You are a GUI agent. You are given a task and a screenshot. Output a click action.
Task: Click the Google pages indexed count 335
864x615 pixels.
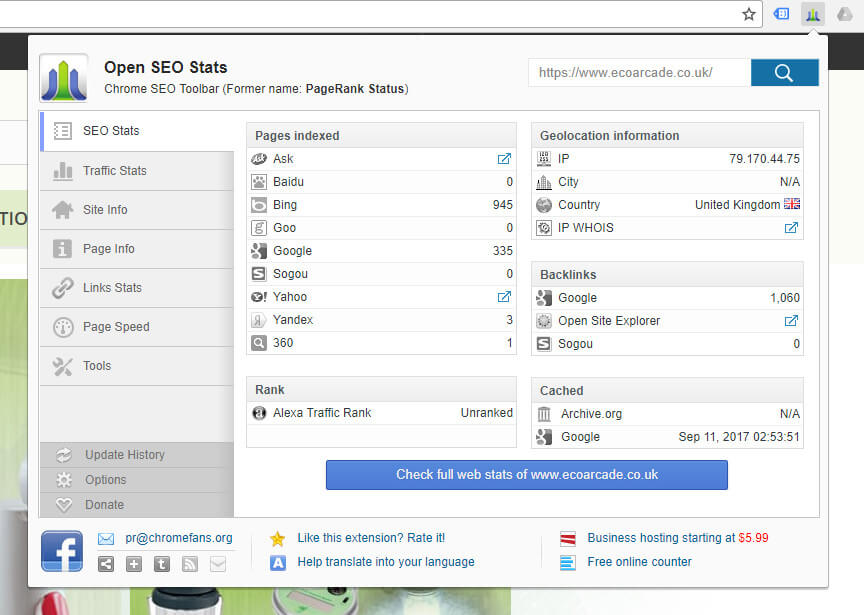pyautogui.click(x=503, y=251)
